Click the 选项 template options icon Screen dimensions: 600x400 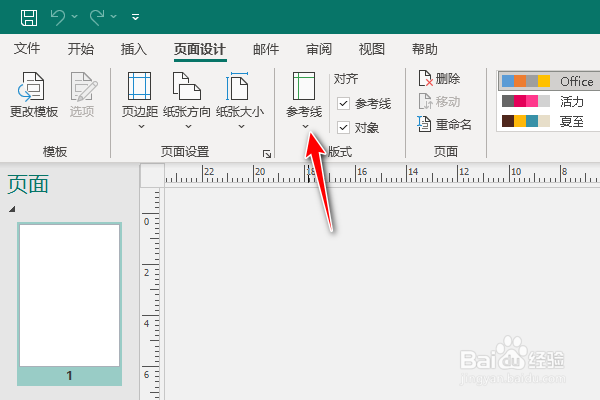[84, 86]
